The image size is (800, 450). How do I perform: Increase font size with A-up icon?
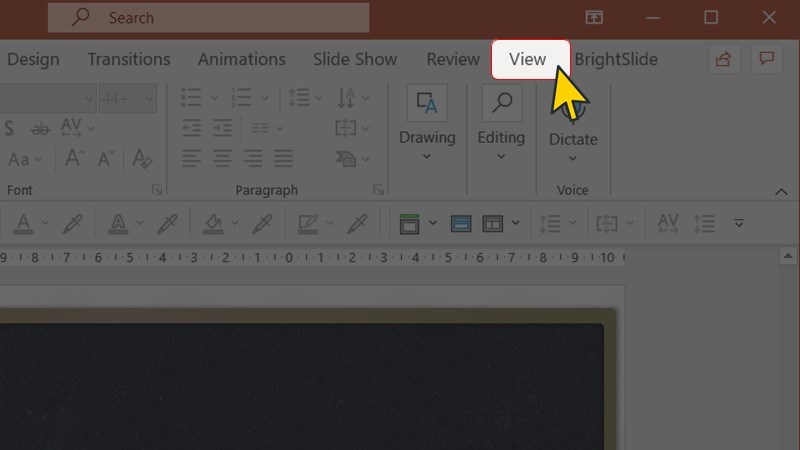[74, 158]
